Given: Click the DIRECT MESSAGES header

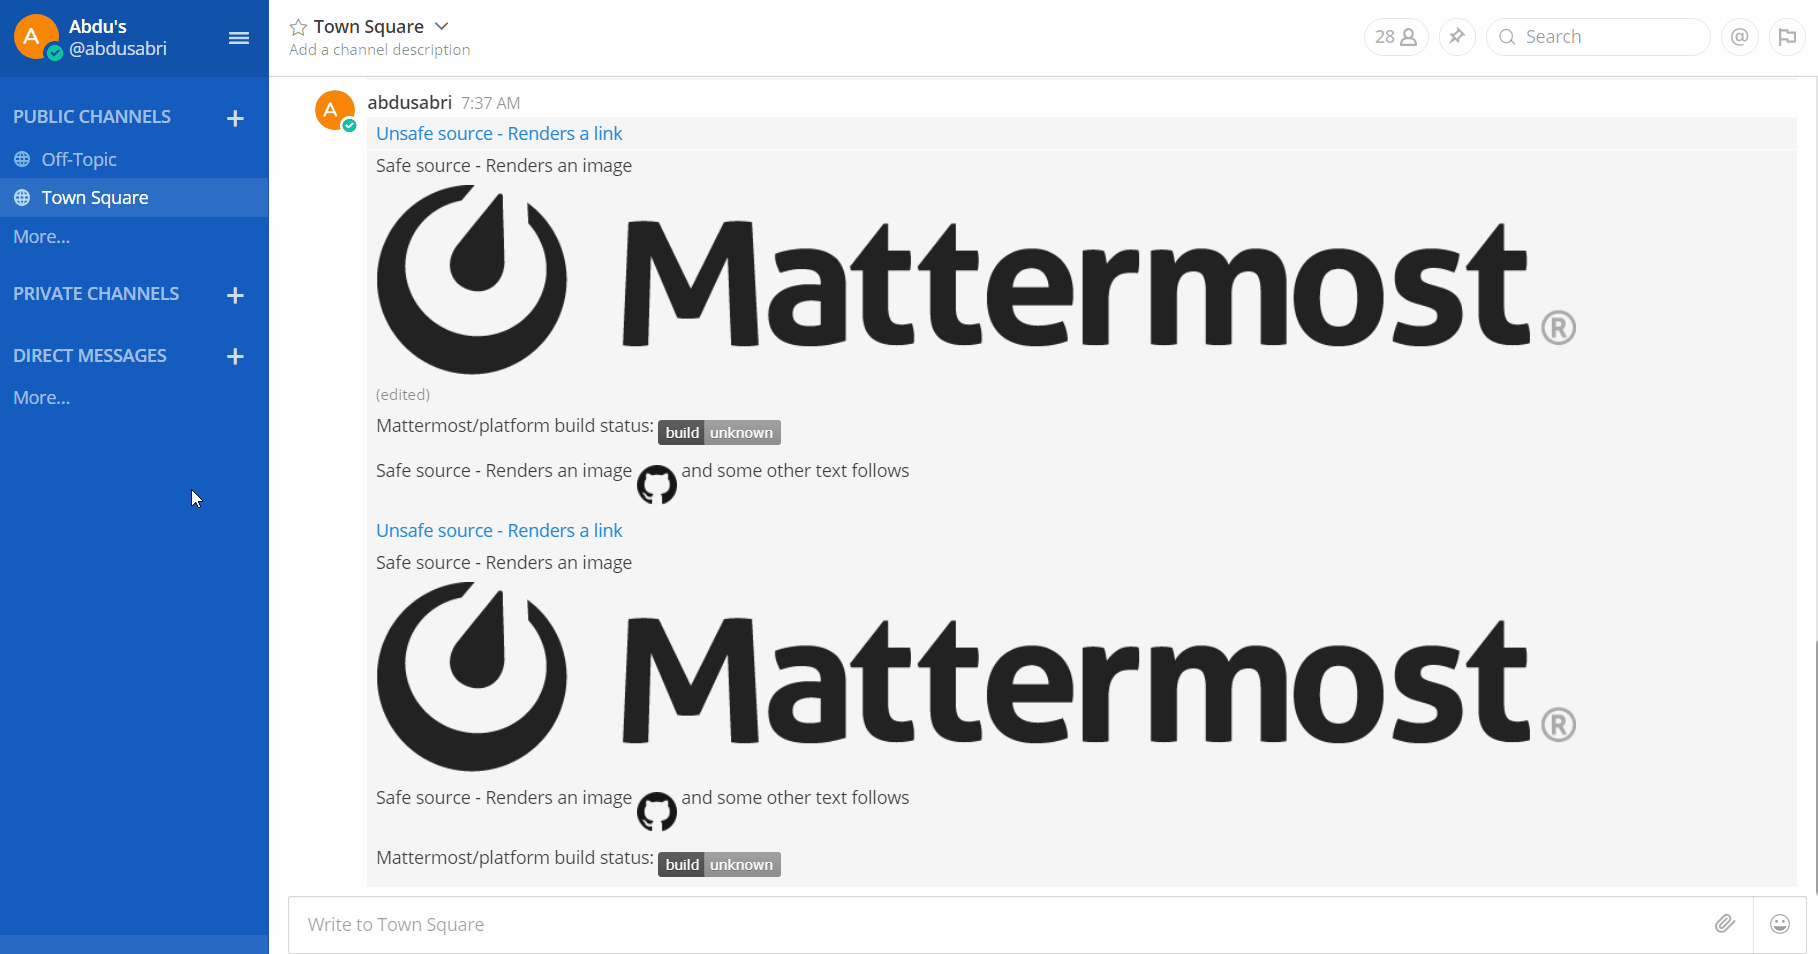Looking at the screenshot, I should 90,356.
